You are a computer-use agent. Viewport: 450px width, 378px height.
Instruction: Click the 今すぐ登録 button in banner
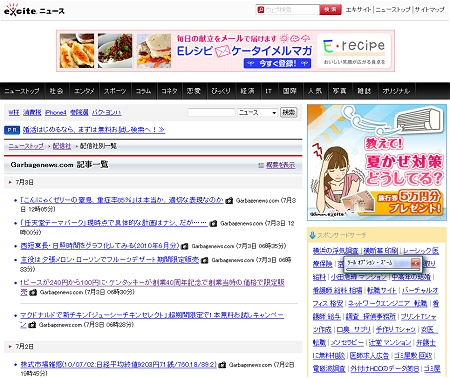(277, 63)
